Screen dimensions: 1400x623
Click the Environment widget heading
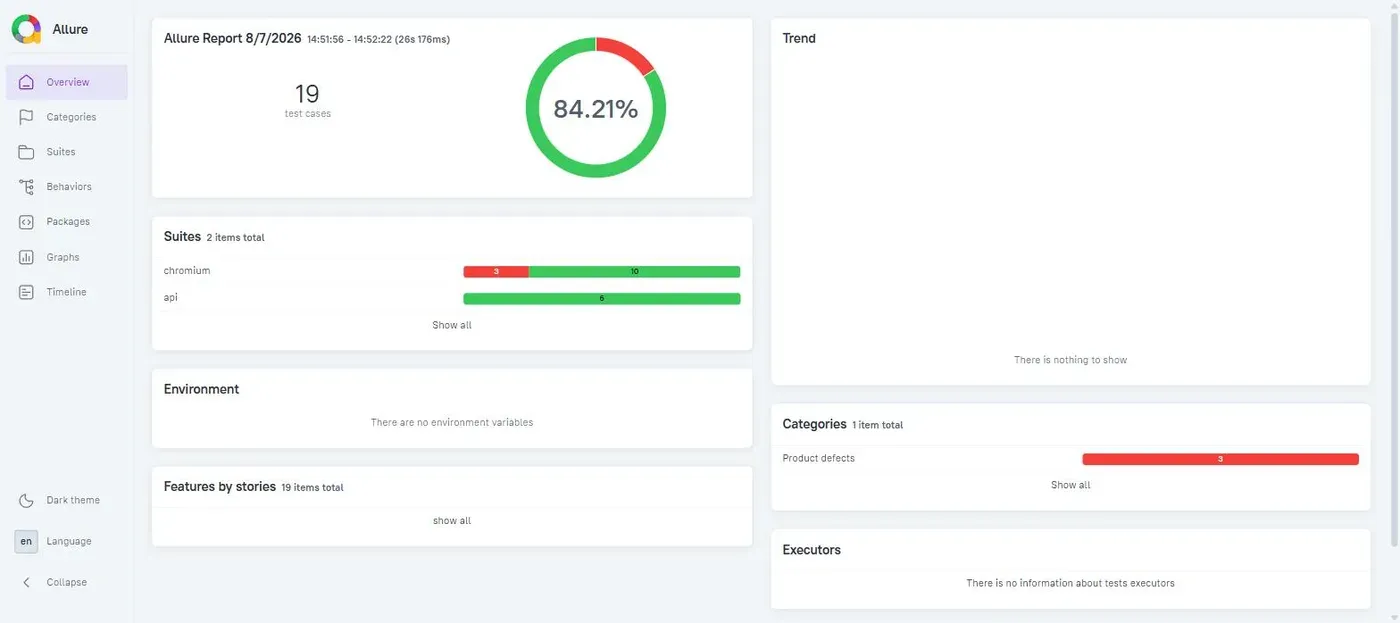201,389
